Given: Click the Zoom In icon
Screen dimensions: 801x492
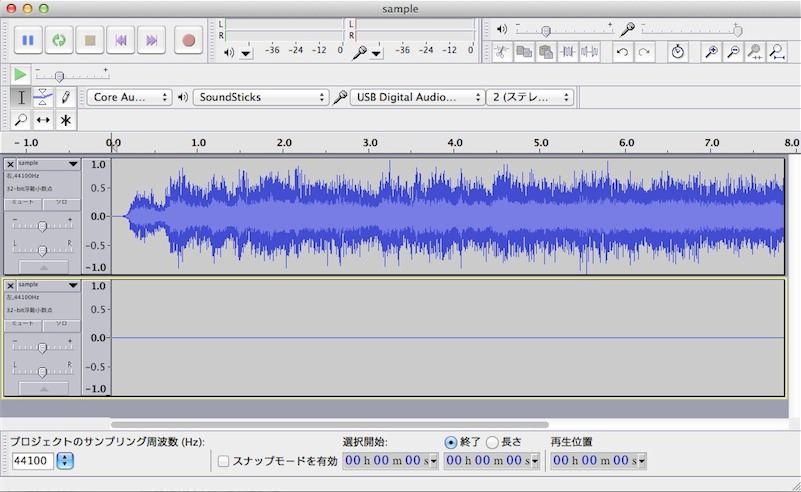Looking at the screenshot, I should 711,52.
